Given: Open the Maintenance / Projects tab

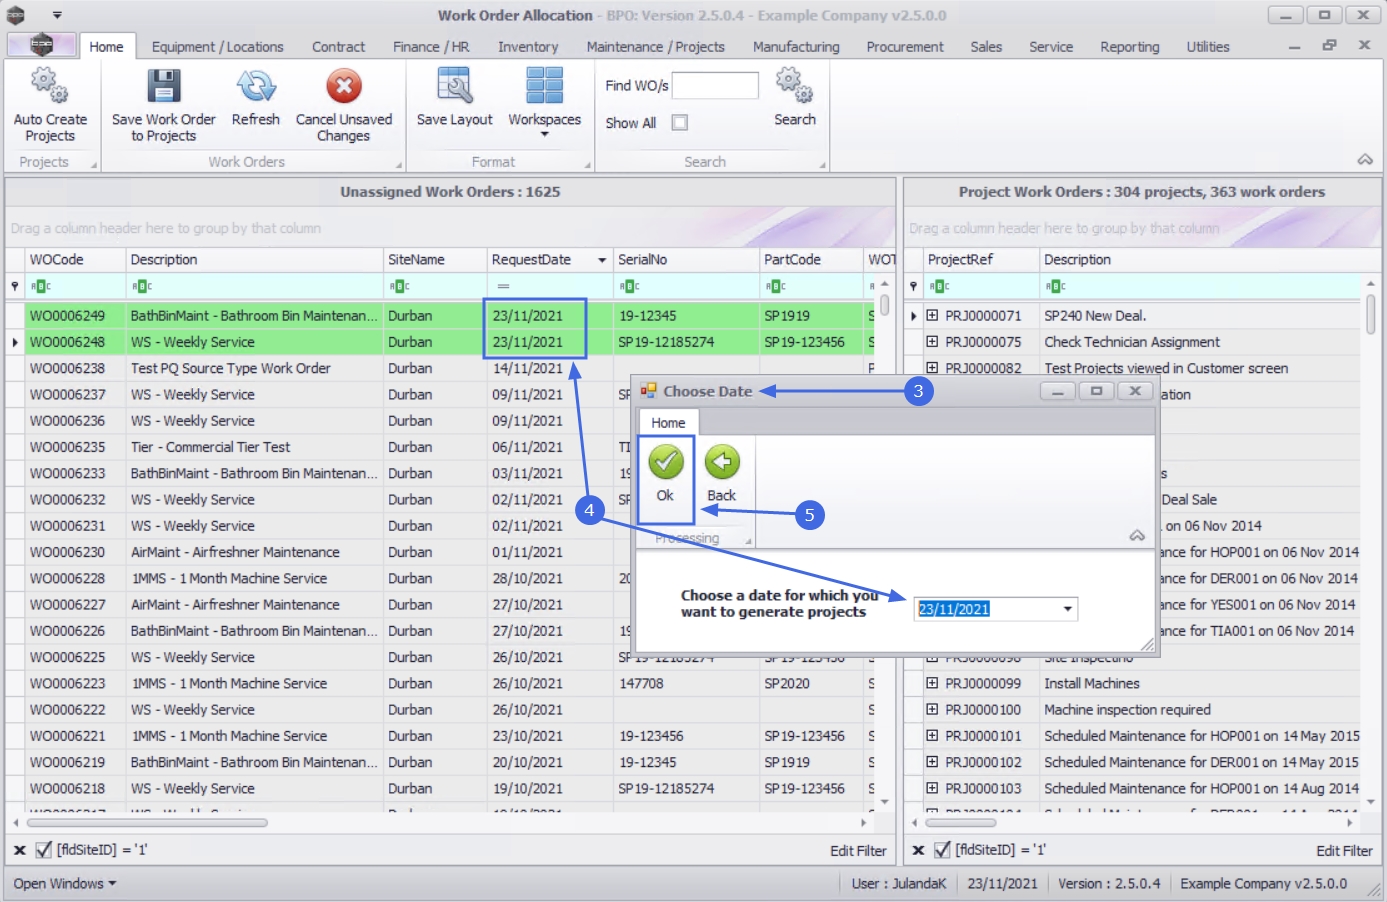Looking at the screenshot, I should pyautogui.click(x=655, y=47).
